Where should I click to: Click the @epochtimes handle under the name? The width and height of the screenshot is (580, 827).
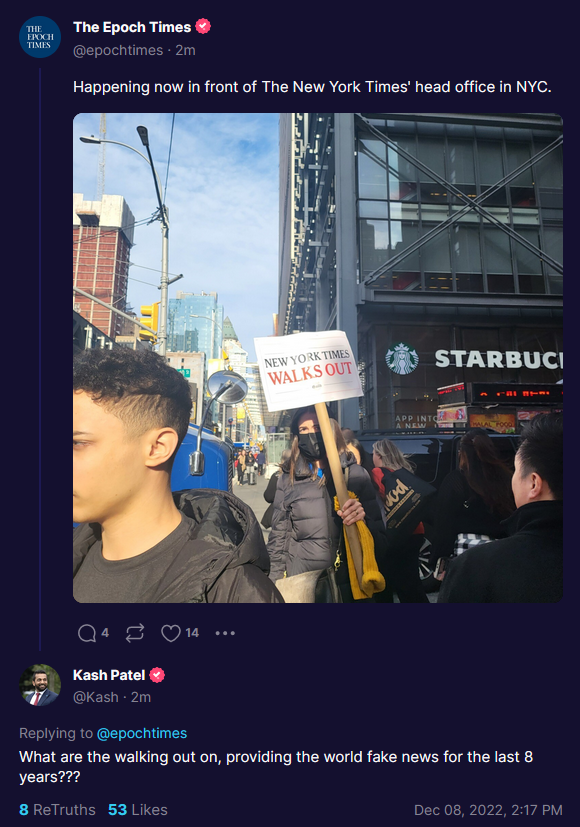click(x=118, y=50)
